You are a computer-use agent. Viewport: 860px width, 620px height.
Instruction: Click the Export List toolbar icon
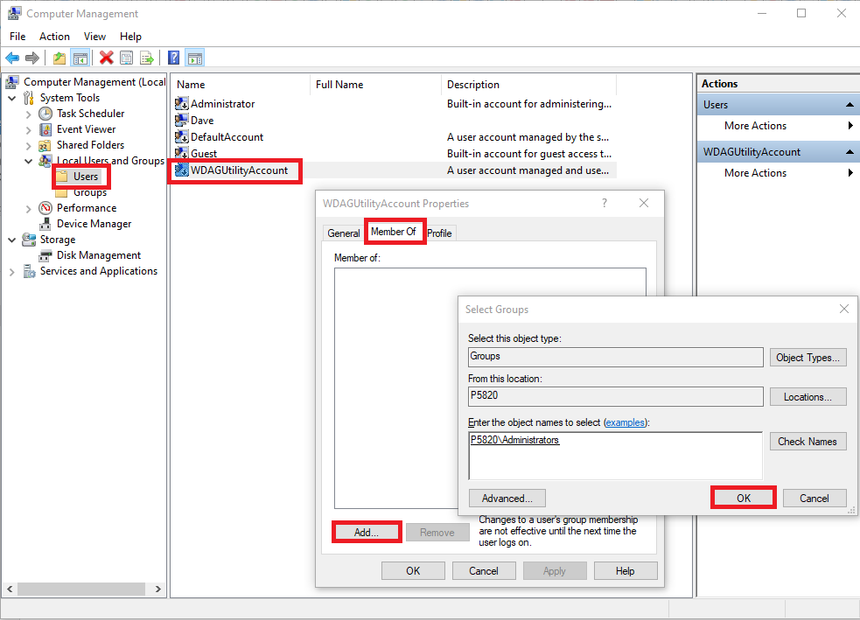147,58
